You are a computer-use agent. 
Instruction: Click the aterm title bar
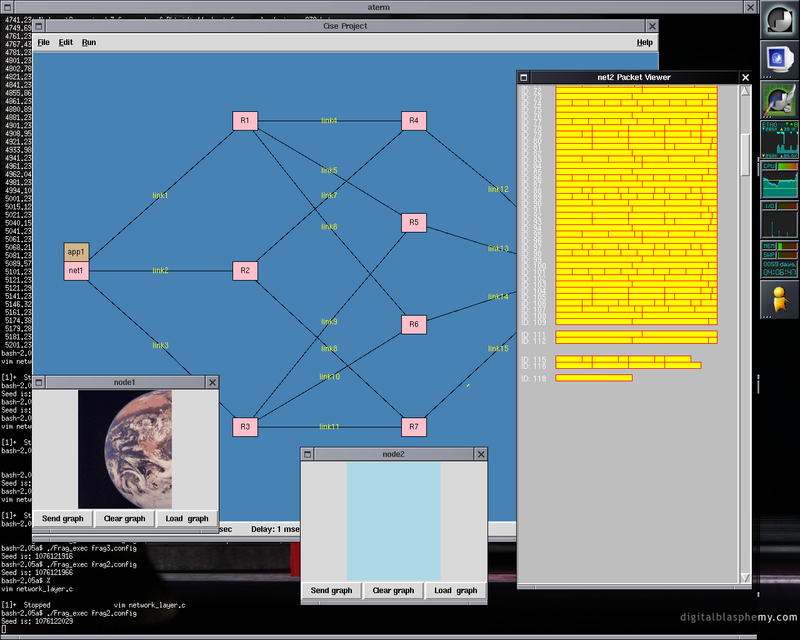click(x=379, y=7)
